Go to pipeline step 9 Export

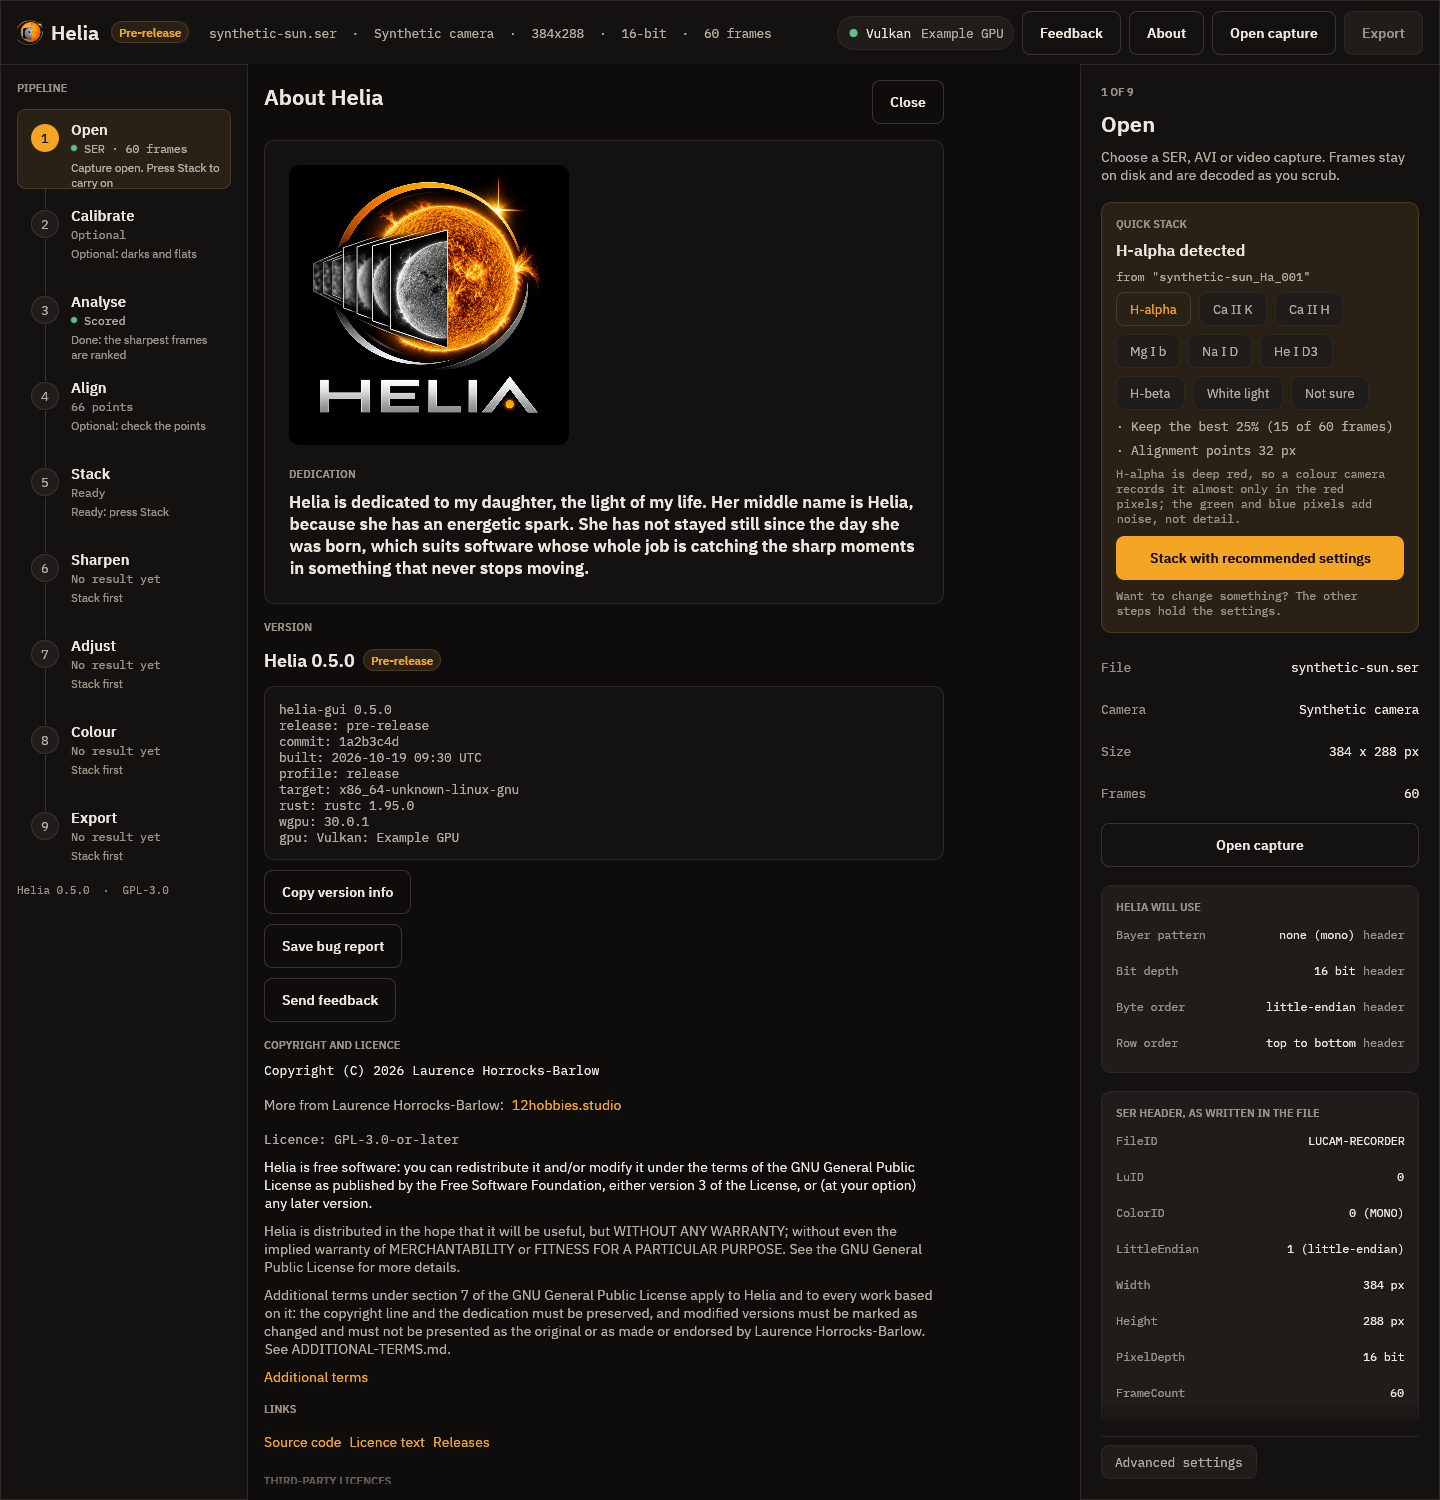pyautogui.click(x=124, y=837)
